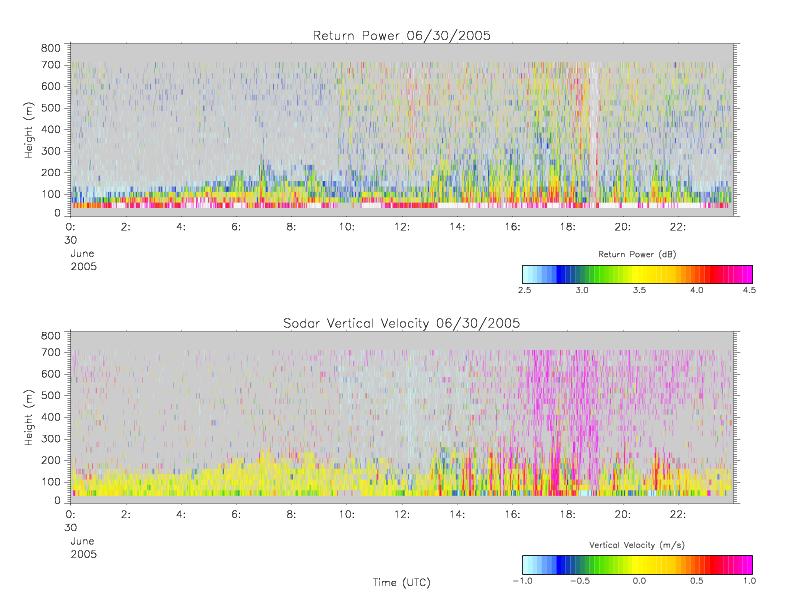
Task: Click the '3.0' tick on Return Power color bar
Action: click(582, 290)
